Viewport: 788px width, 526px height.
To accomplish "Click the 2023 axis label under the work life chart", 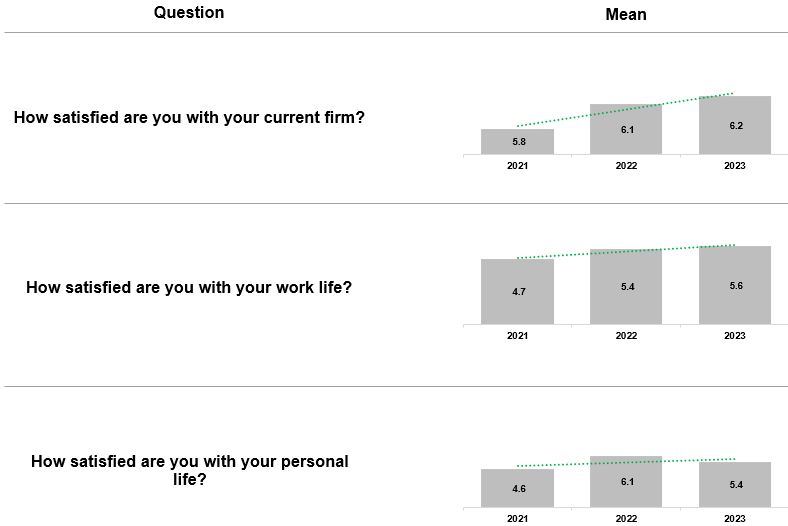I will 735,336.
